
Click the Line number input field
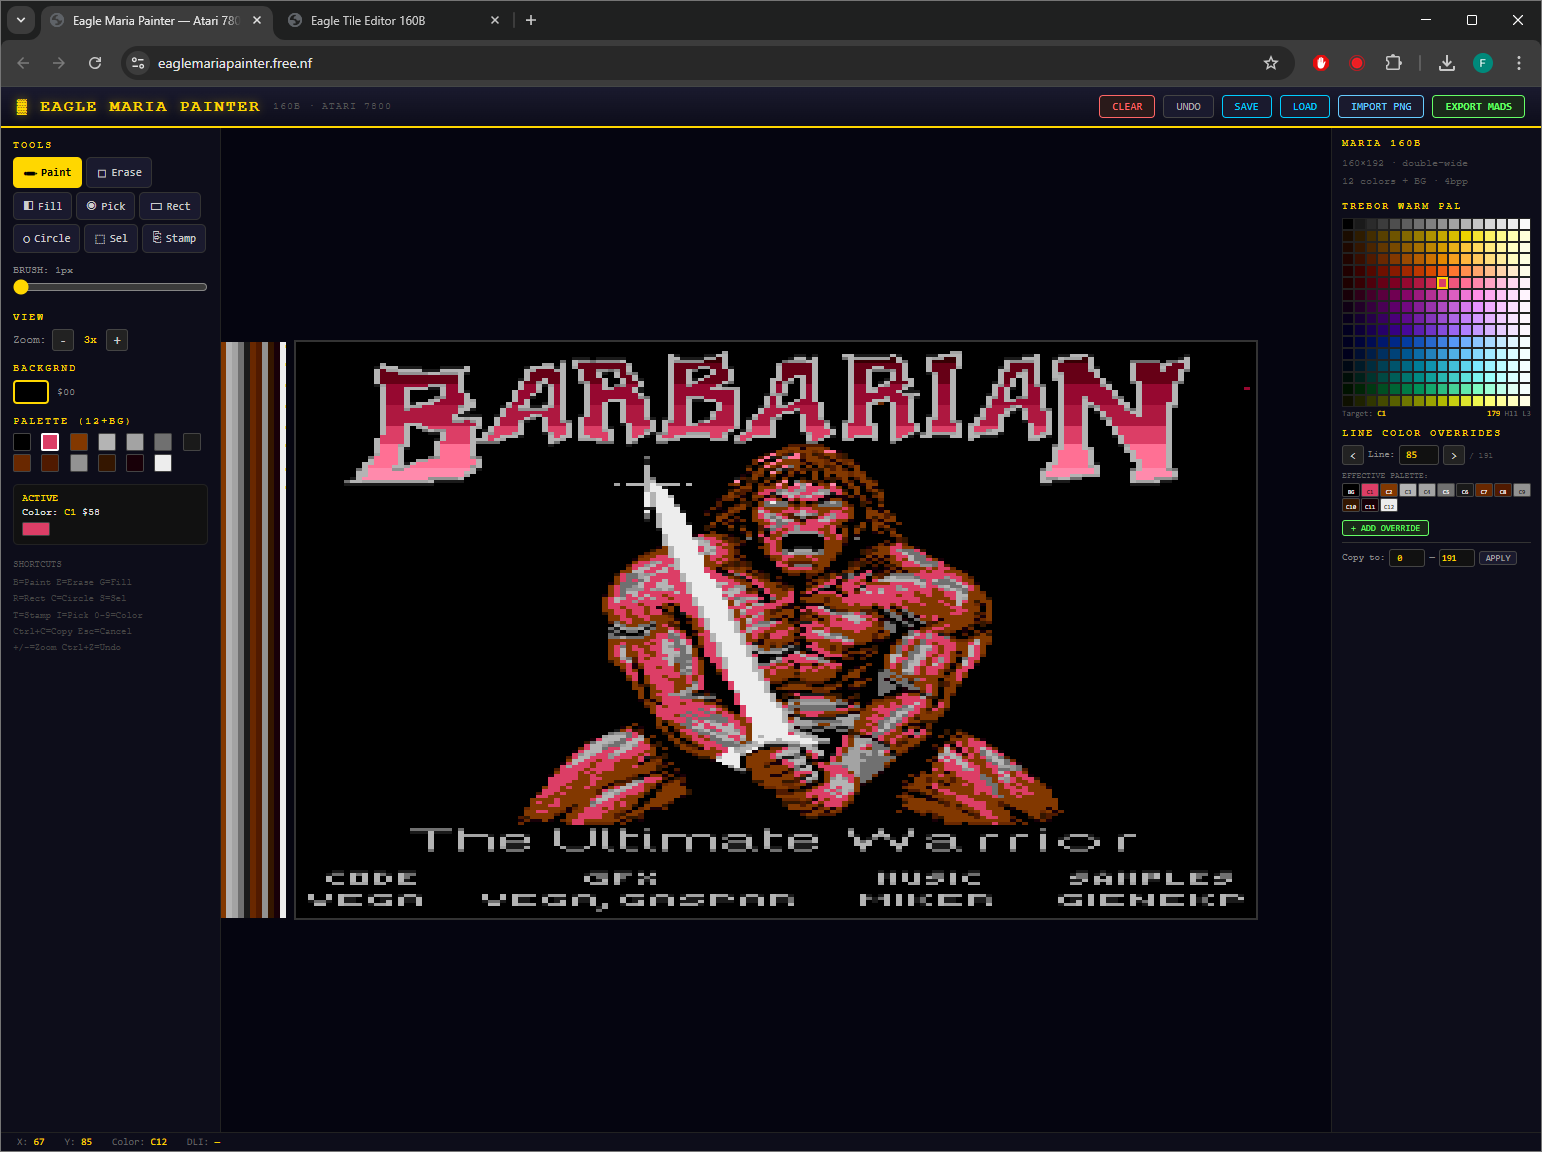[x=1417, y=455]
